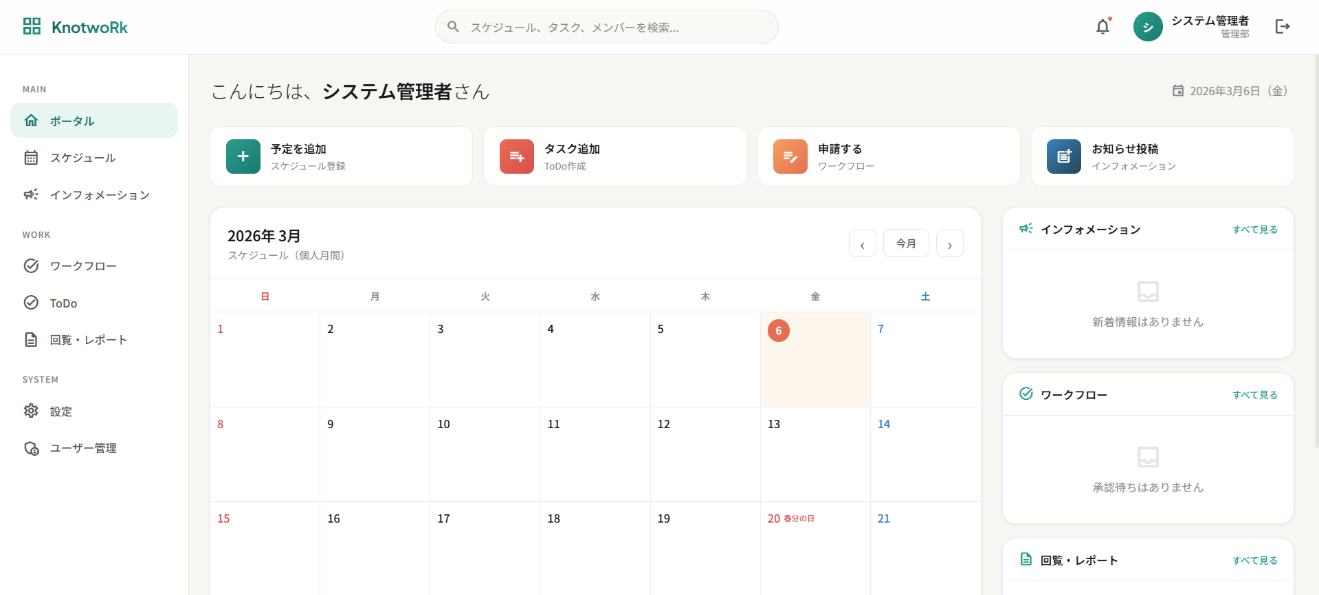
Task: Click 新着情報はありません text
Action: click(1148, 322)
